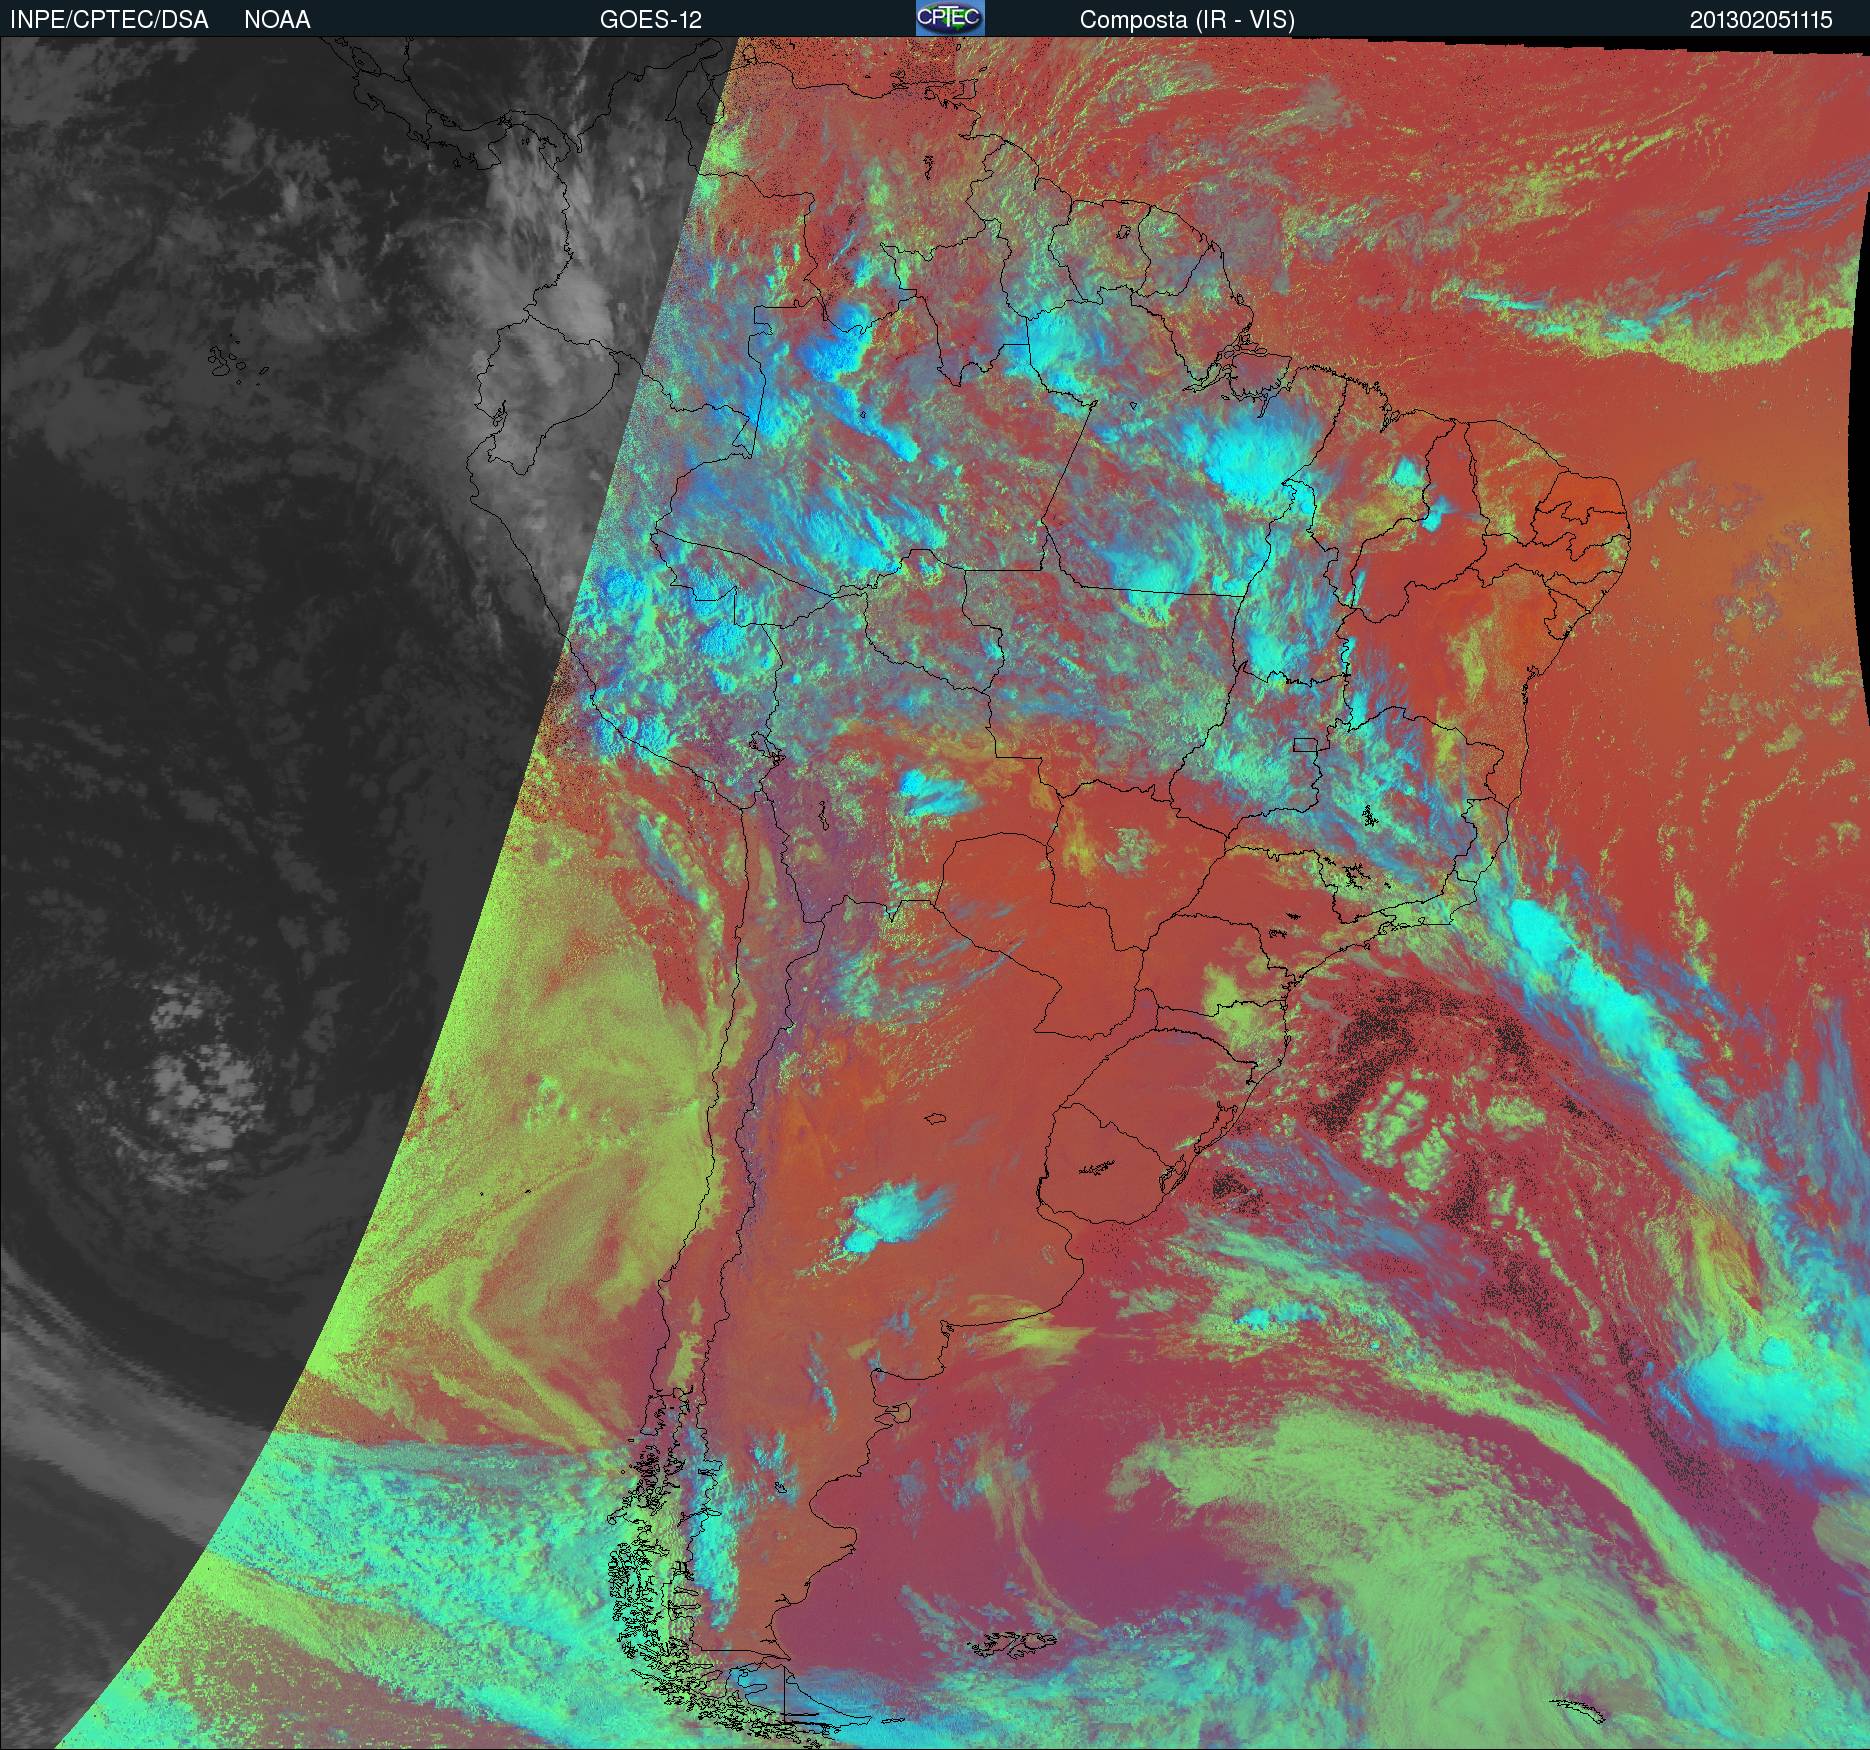Viewport: 1870px width, 1750px height.
Task: Select the NOAA label in the header
Action: coord(277,20)
